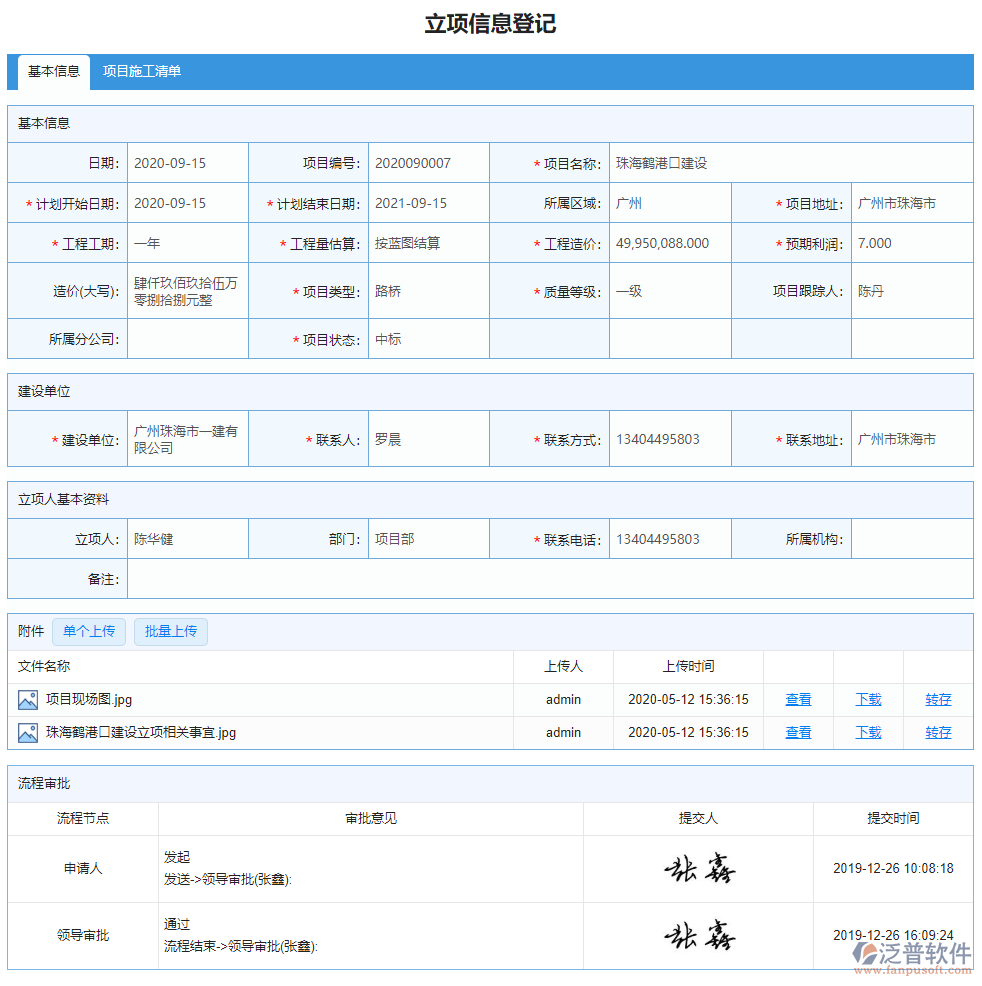The height and width of the screenshot is (986, 982).
Task: Open 查看 for 项目现场图.jpg
Action: point(798,699)
